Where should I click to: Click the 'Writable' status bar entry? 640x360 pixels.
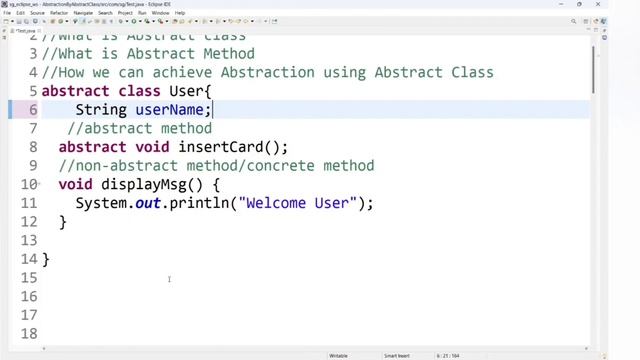point(338,356)
